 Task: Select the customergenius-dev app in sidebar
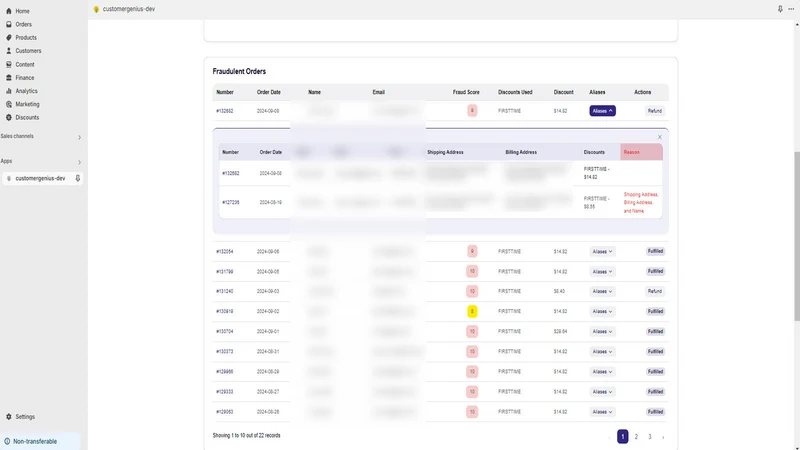[42, 178]
